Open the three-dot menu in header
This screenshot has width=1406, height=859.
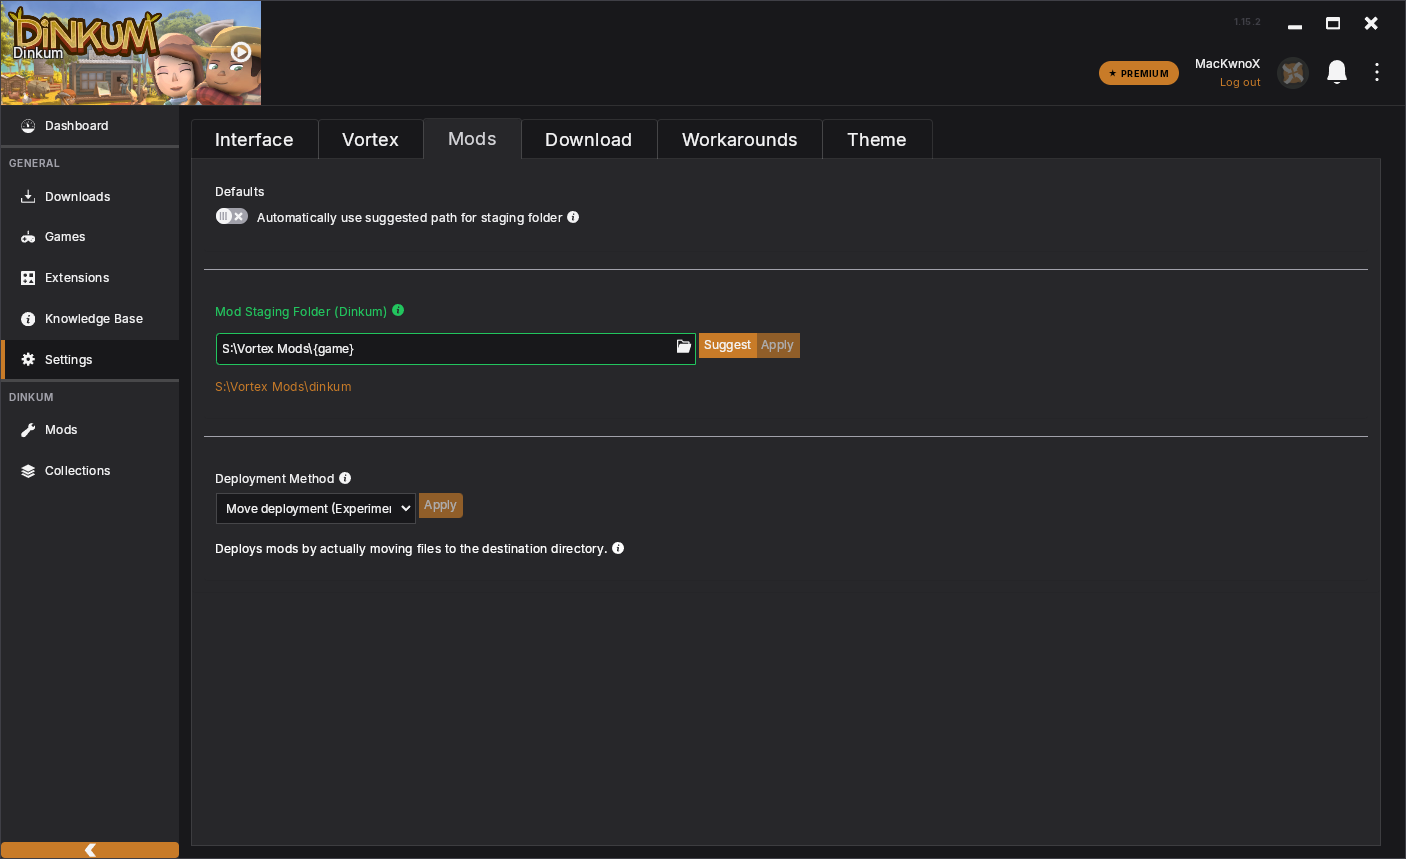(x=1377, y=72)
